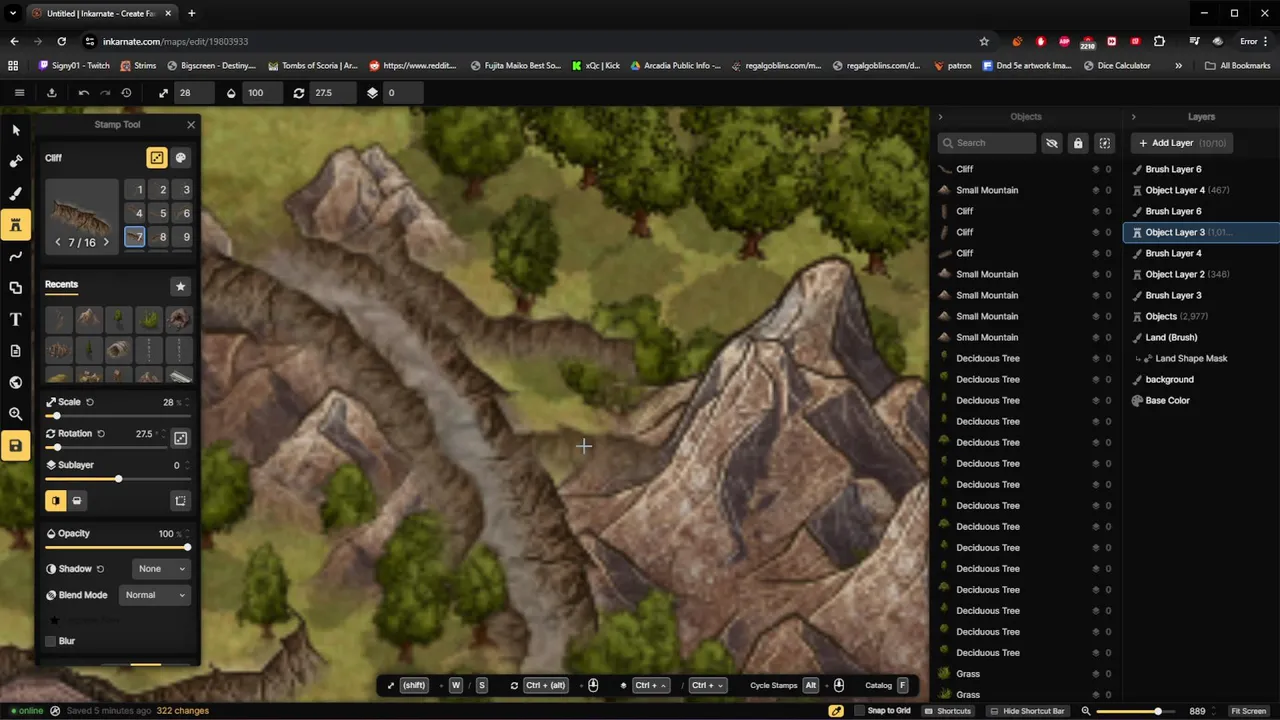Click the random rotation dice button

pos(180,438)
